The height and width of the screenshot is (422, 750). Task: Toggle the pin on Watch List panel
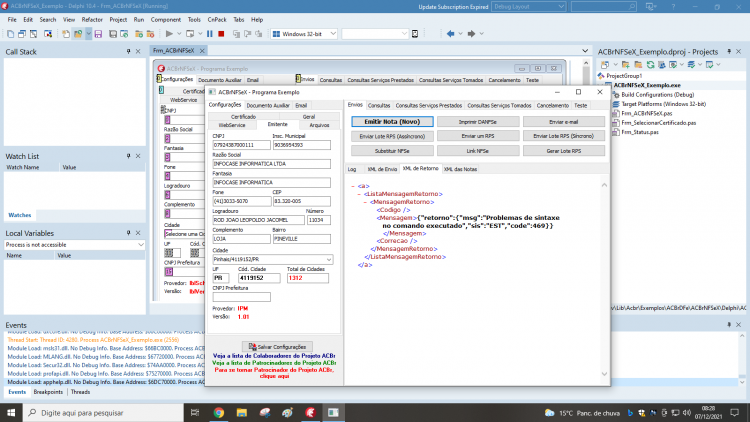coord(128,156)
